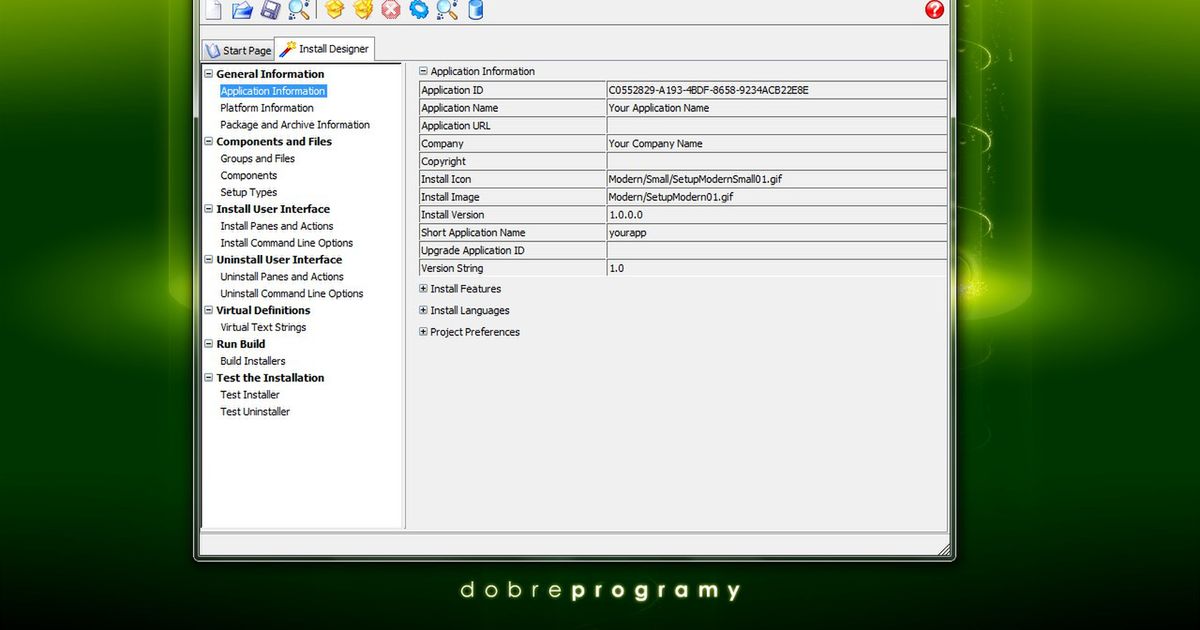Expand the Install Features section
This screenshot has height=630, width=1200.
tap(422, 288)
